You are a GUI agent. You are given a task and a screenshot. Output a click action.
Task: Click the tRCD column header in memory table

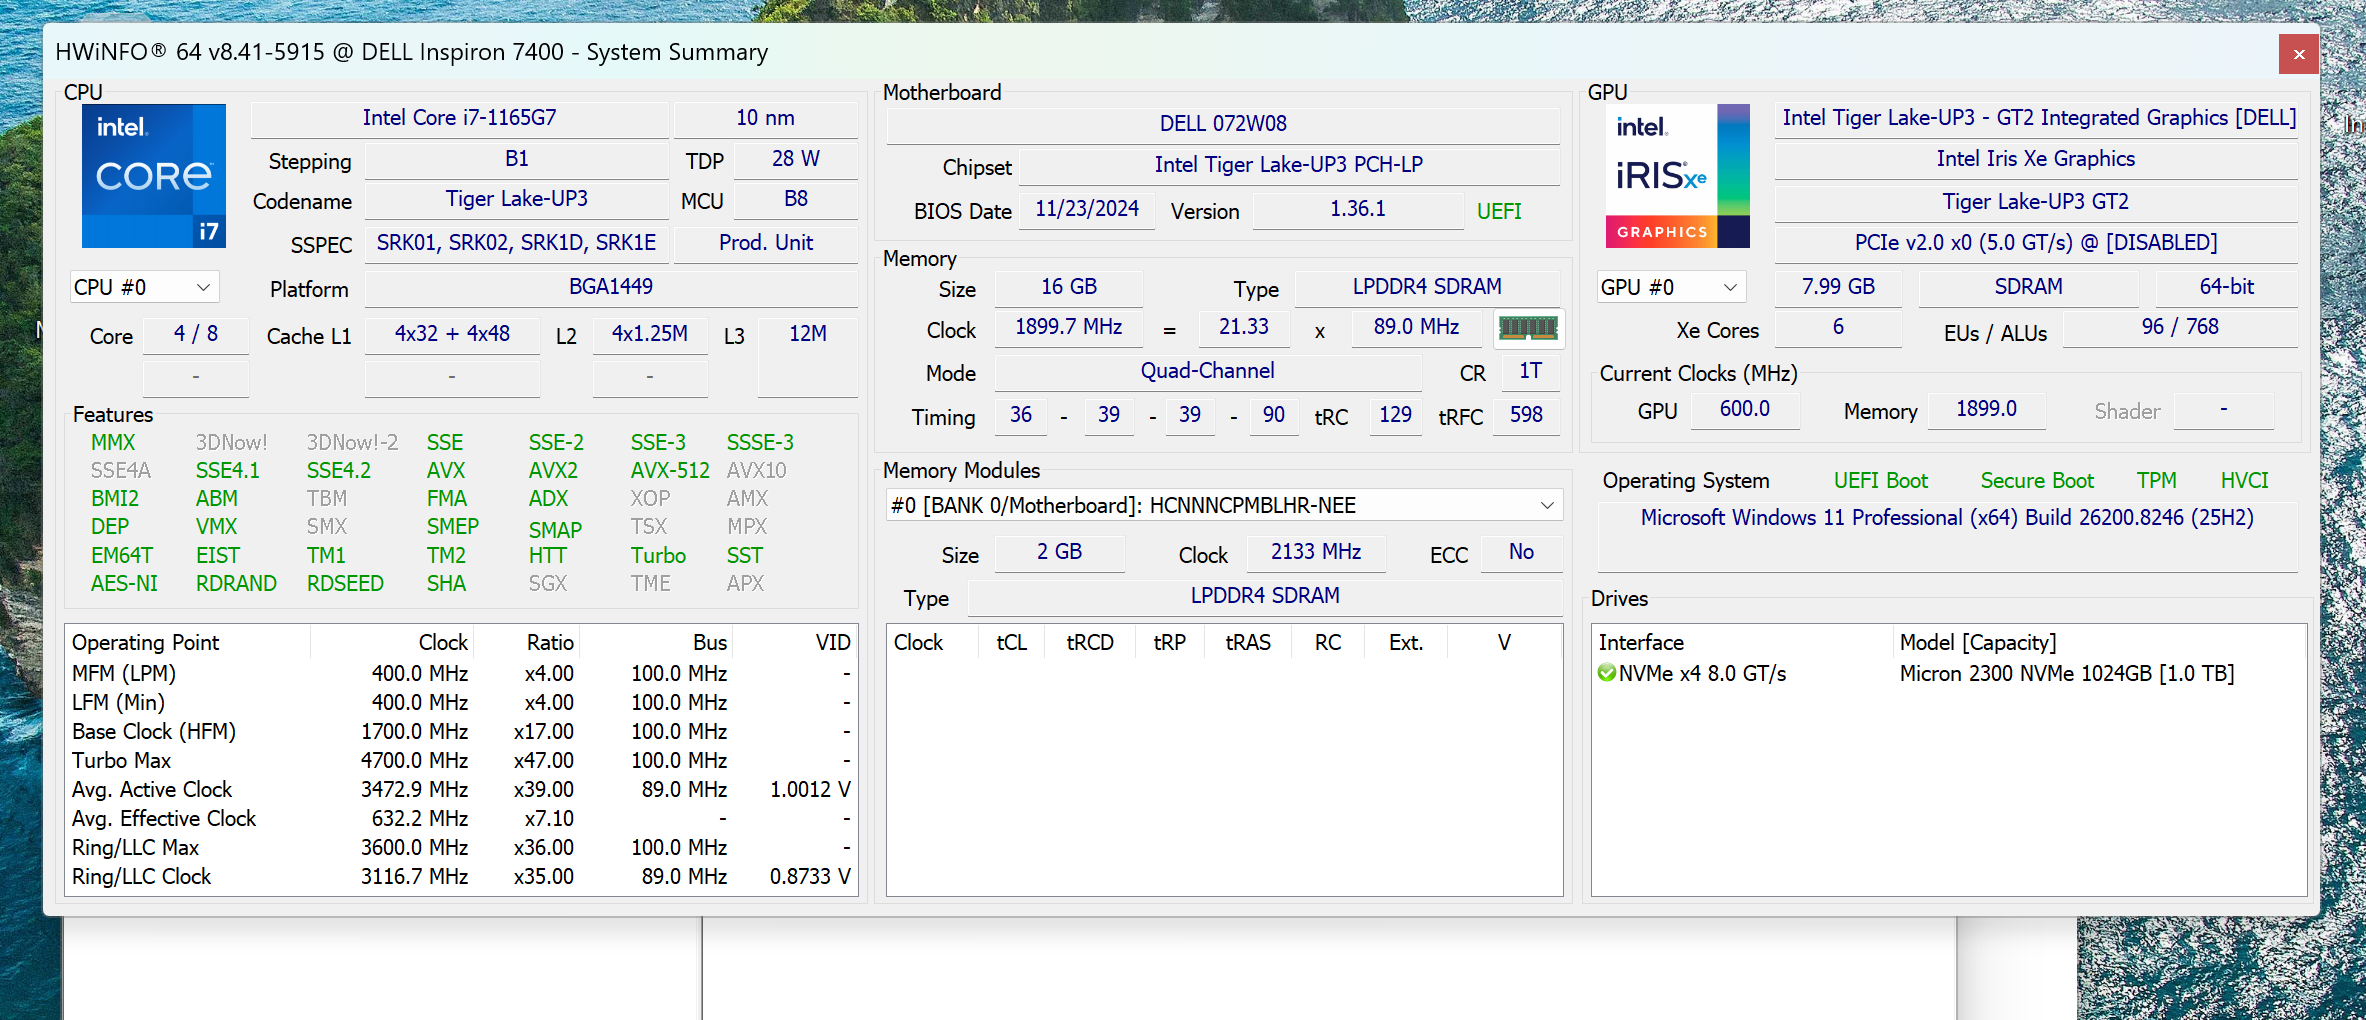point(1090,642)
